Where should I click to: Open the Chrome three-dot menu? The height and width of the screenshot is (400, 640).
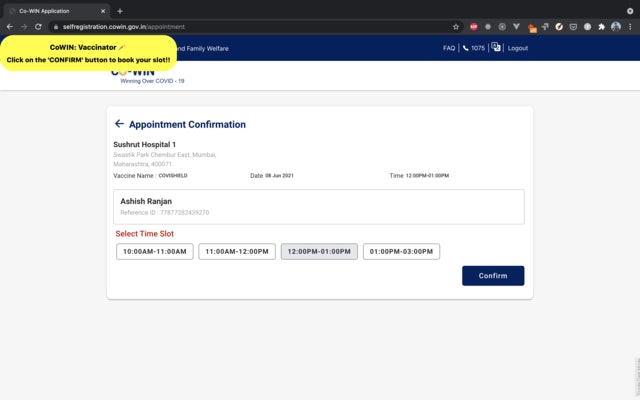click(x=630, y=27)
